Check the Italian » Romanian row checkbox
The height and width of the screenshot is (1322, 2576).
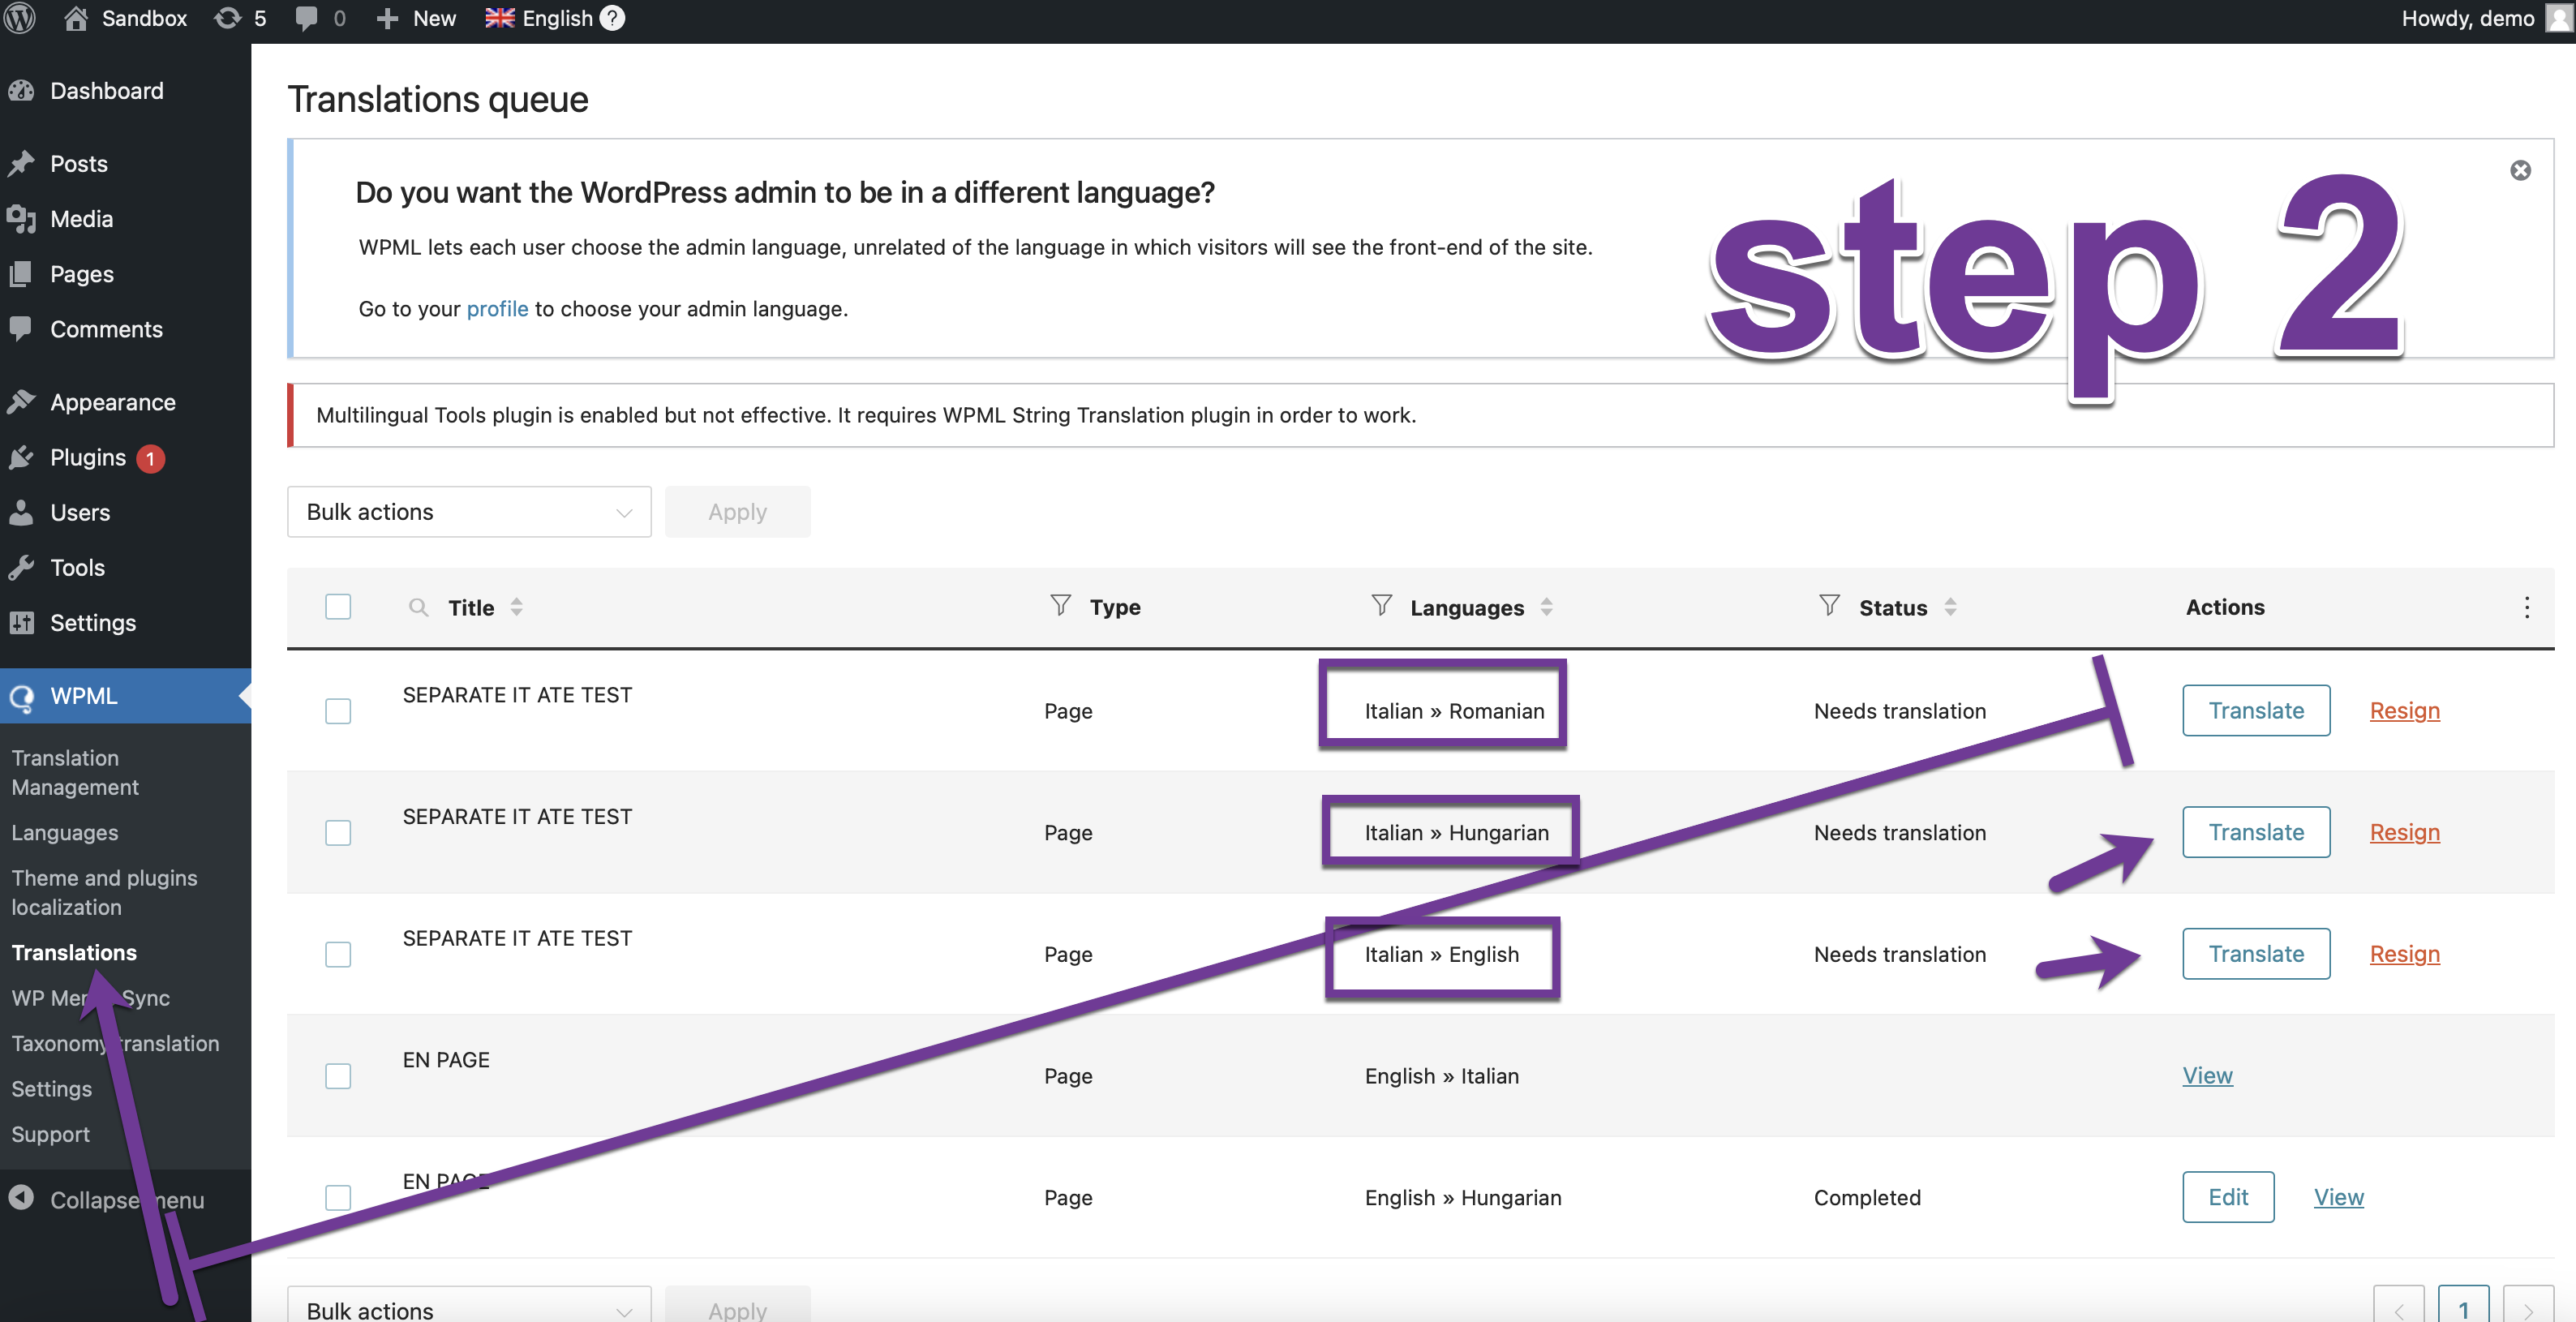pos(338,711)
